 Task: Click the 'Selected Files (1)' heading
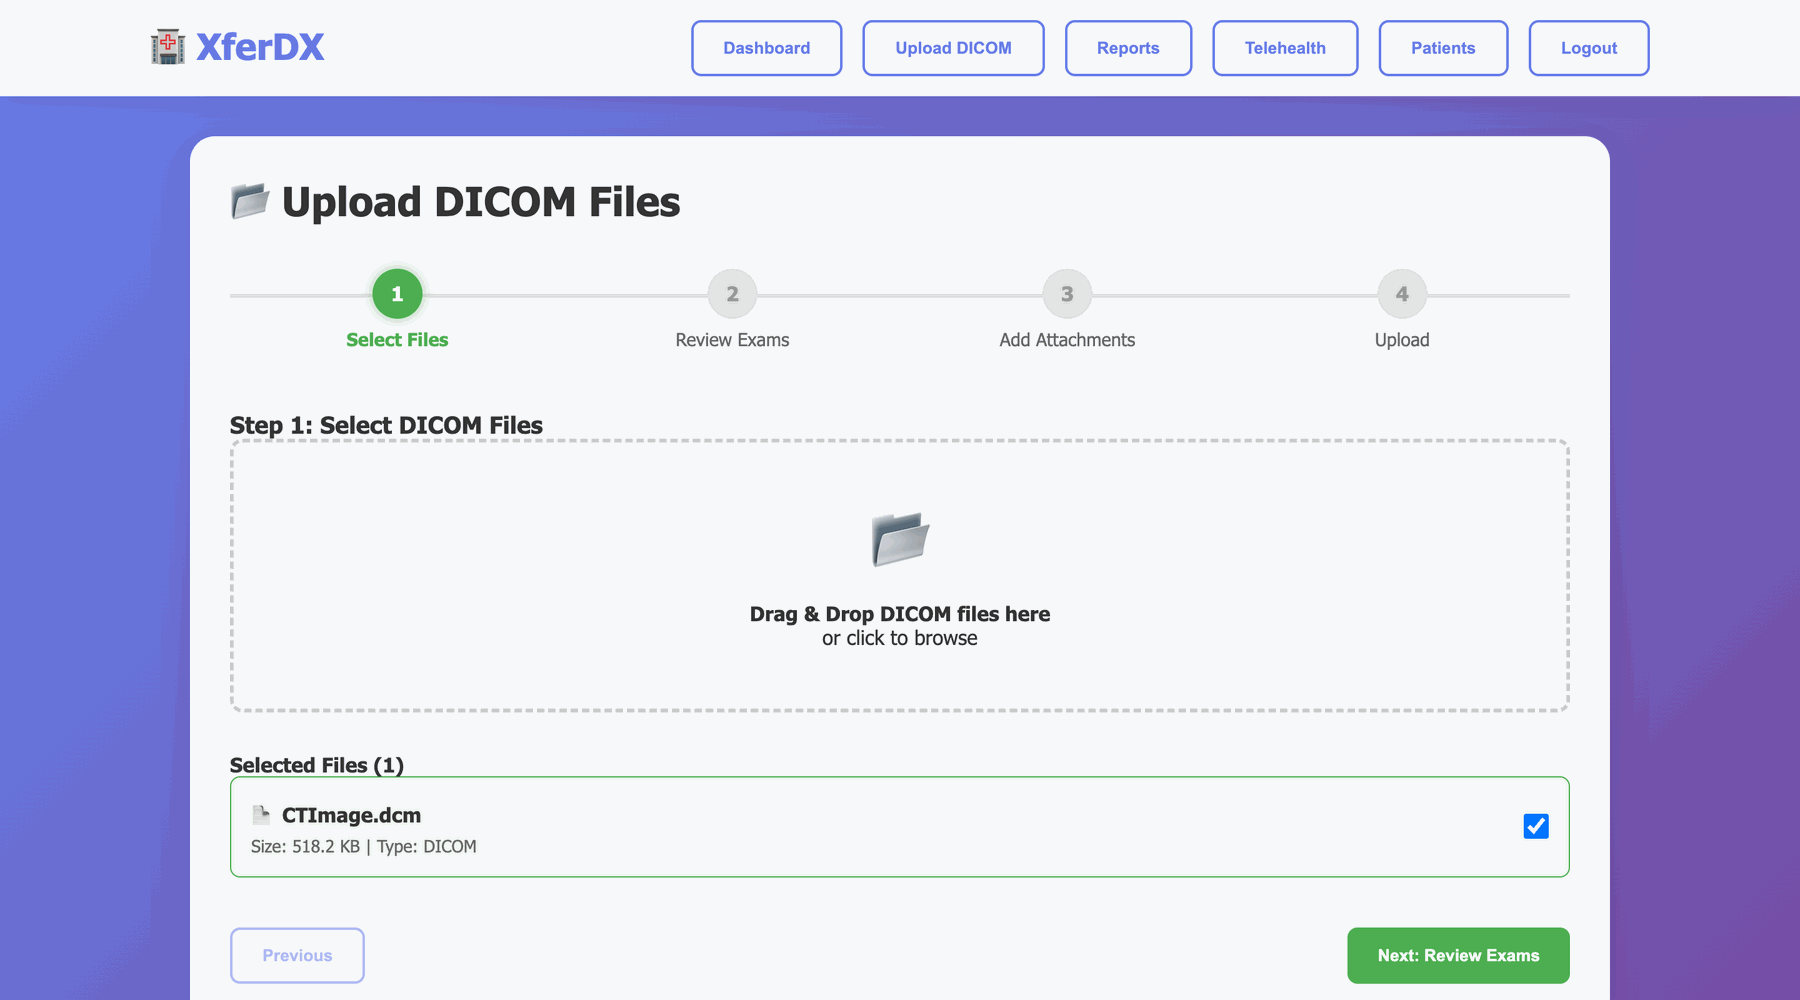point(317,765)
